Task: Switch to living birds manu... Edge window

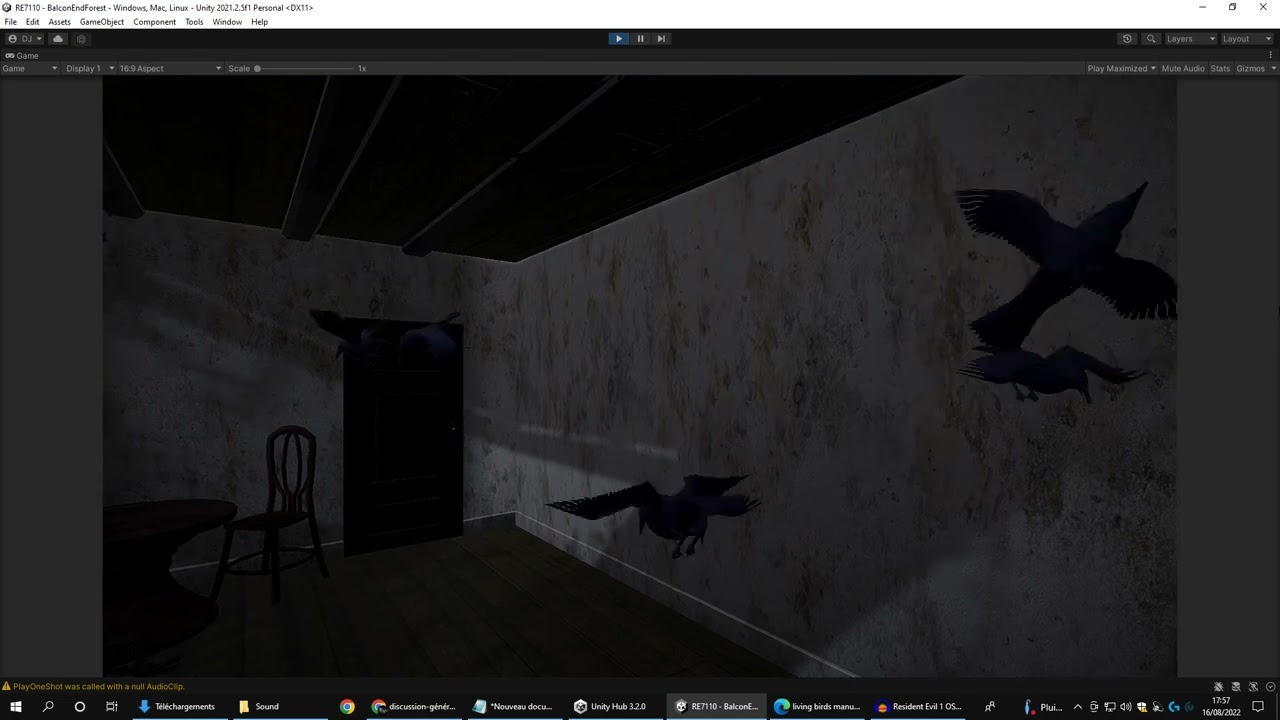Action: (x=817, y=706)
